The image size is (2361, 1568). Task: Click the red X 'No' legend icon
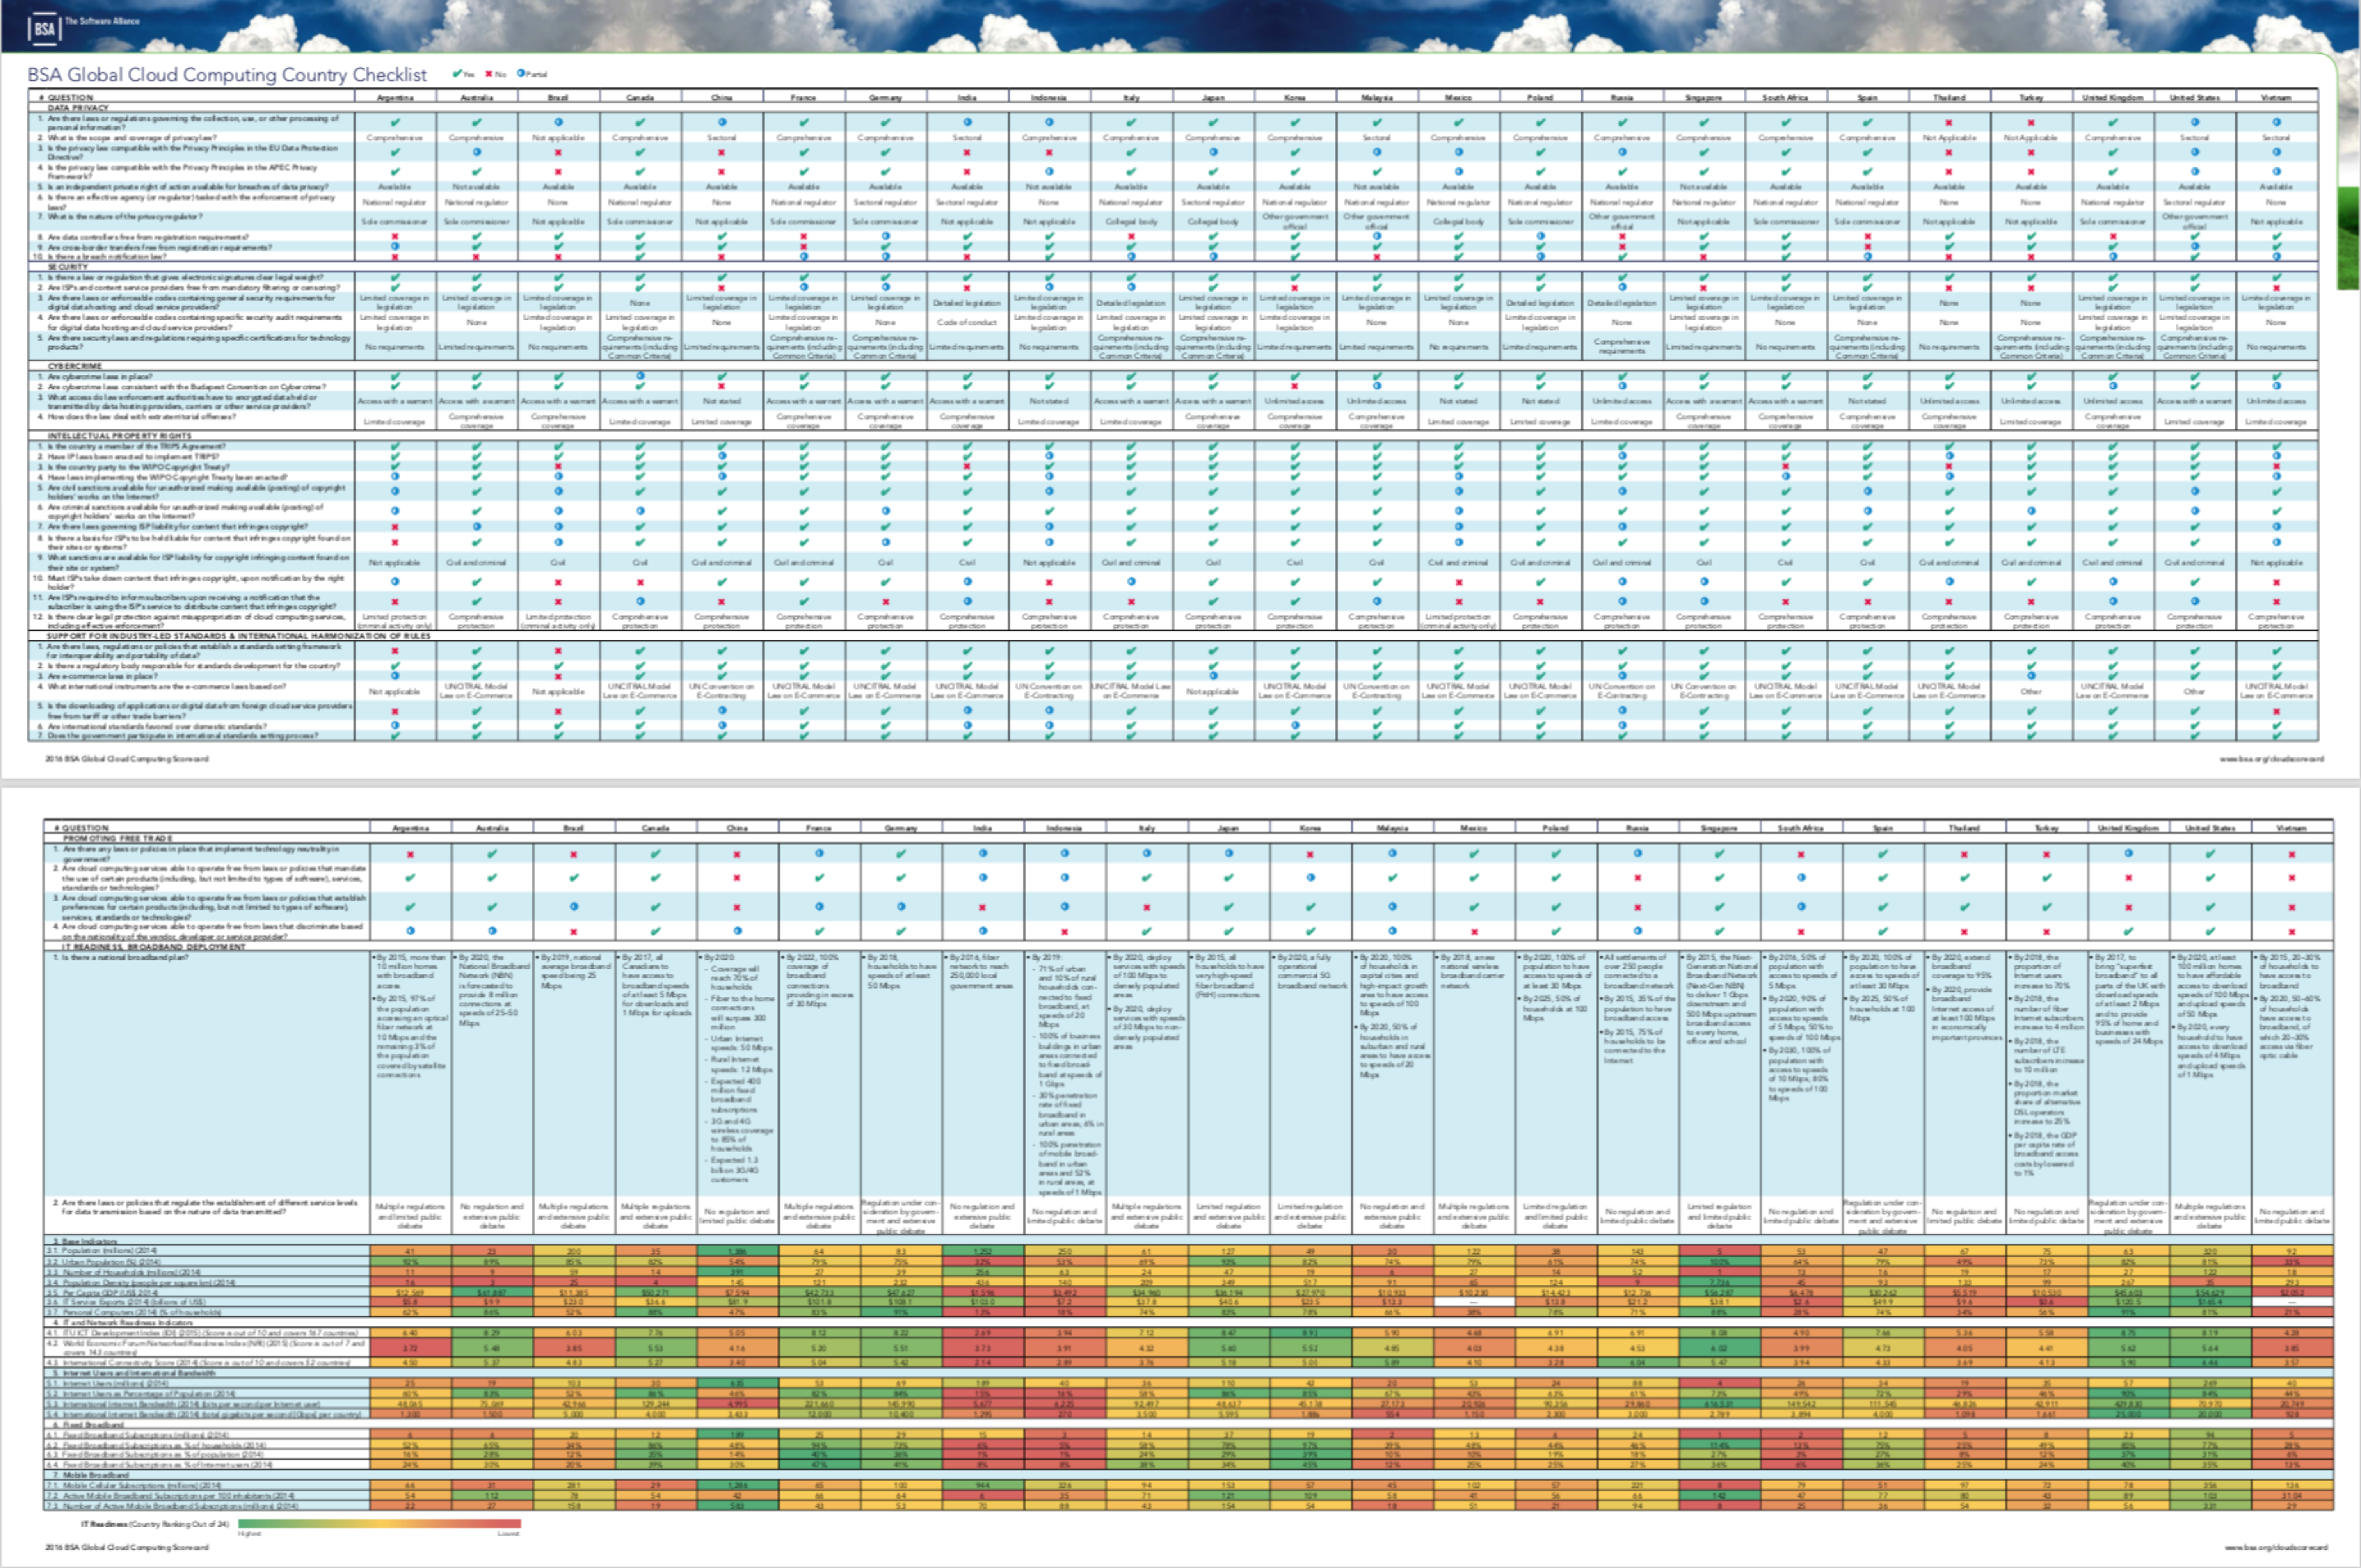pos(489,74)
